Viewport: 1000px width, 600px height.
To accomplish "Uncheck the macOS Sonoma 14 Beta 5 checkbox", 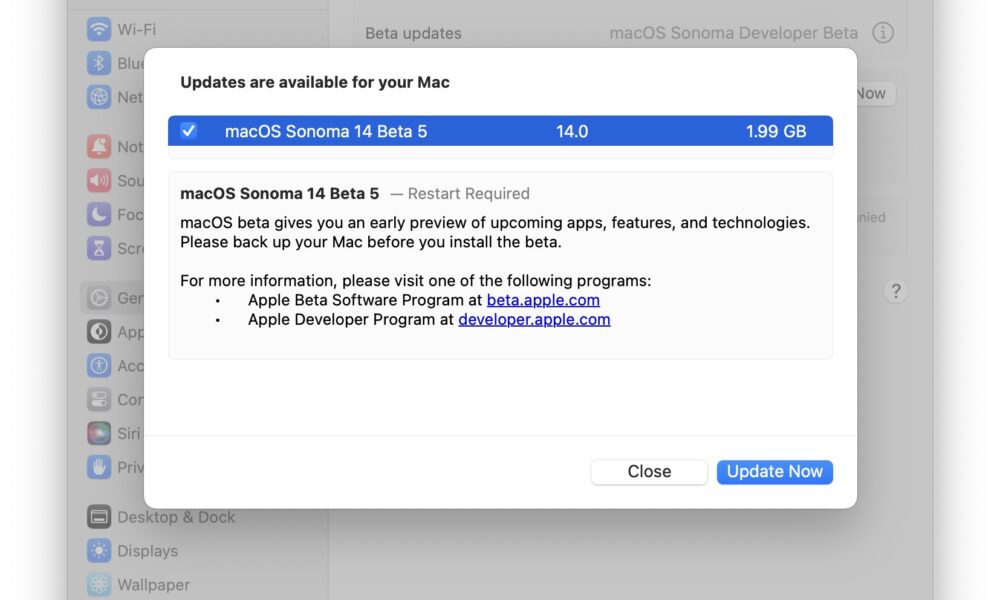I will click(x=188, y=131).
